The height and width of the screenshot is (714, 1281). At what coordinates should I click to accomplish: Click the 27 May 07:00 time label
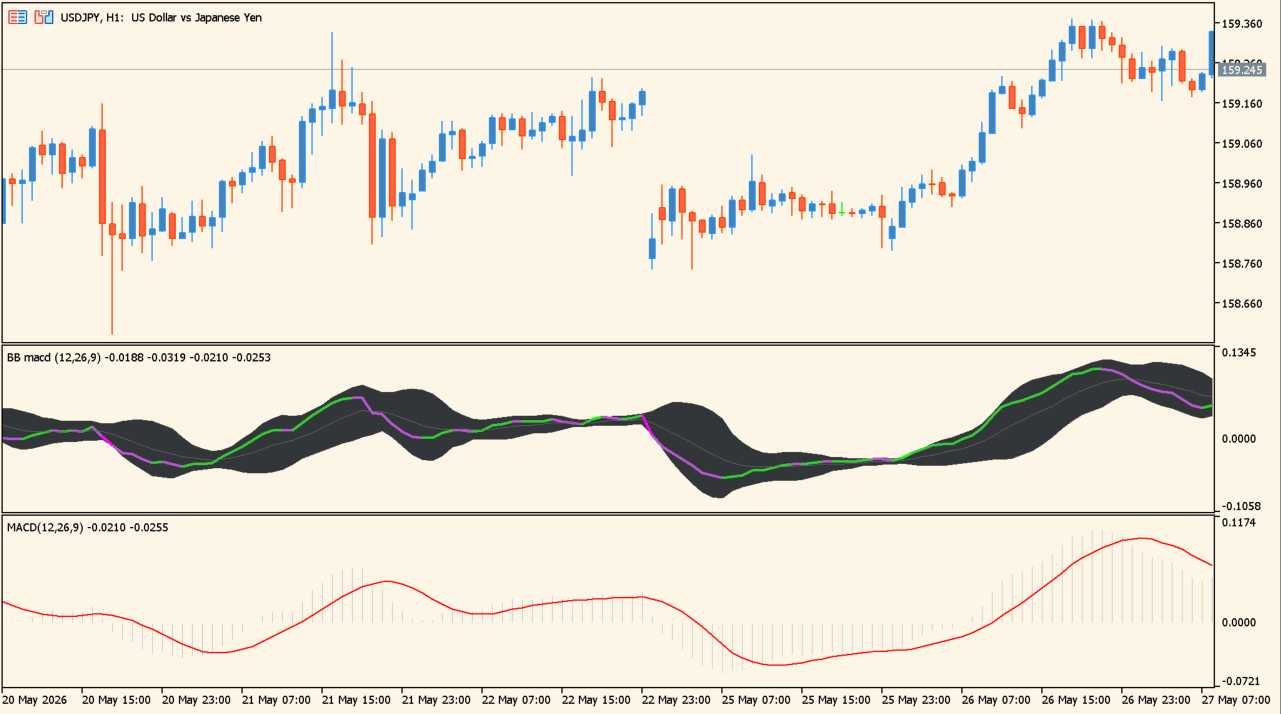[x=1236, y=699]
